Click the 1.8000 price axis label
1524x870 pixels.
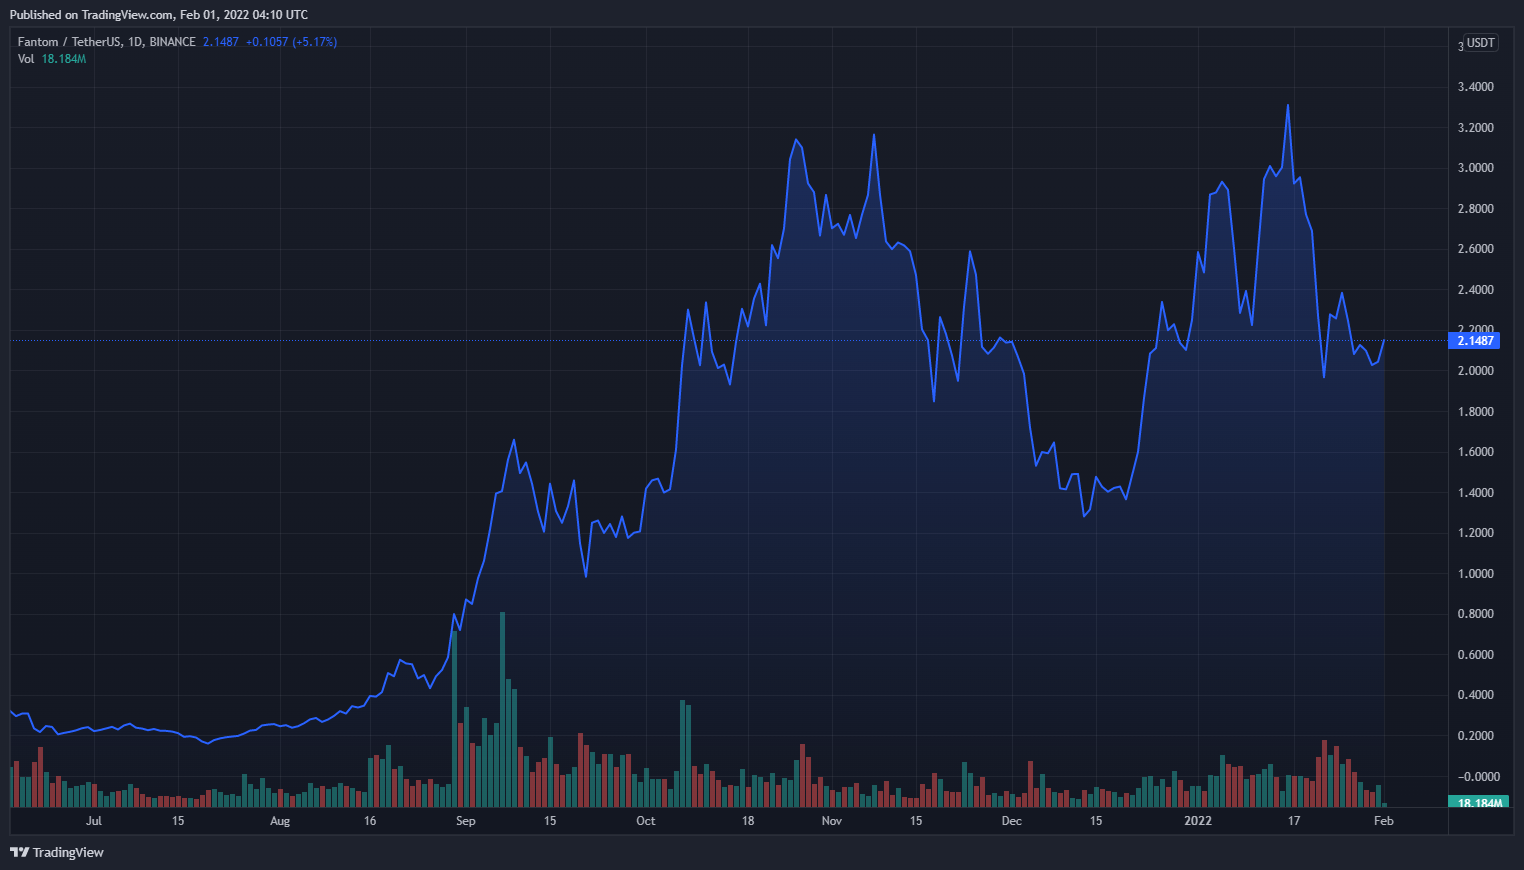tap(1476, 412)
